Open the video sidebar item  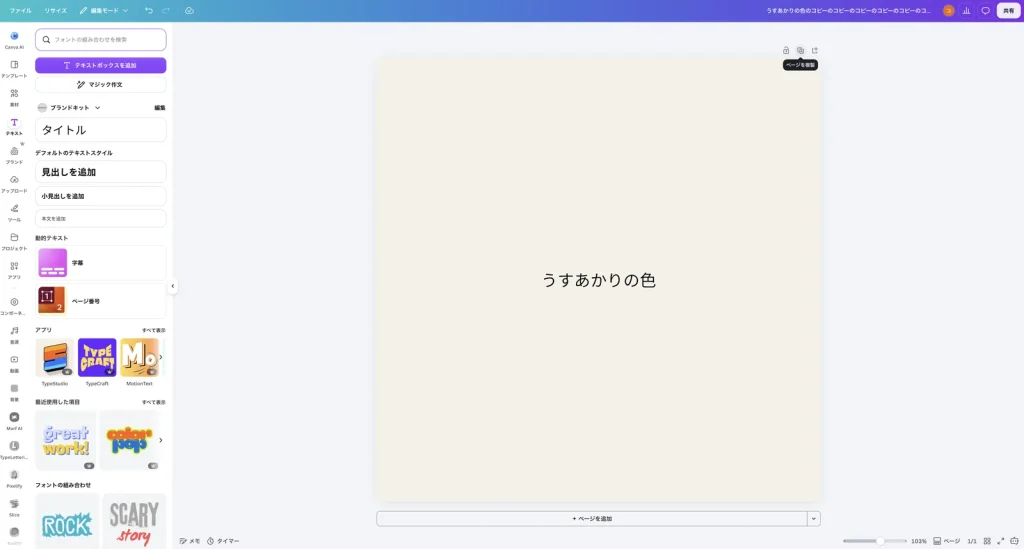pos(14,363)
